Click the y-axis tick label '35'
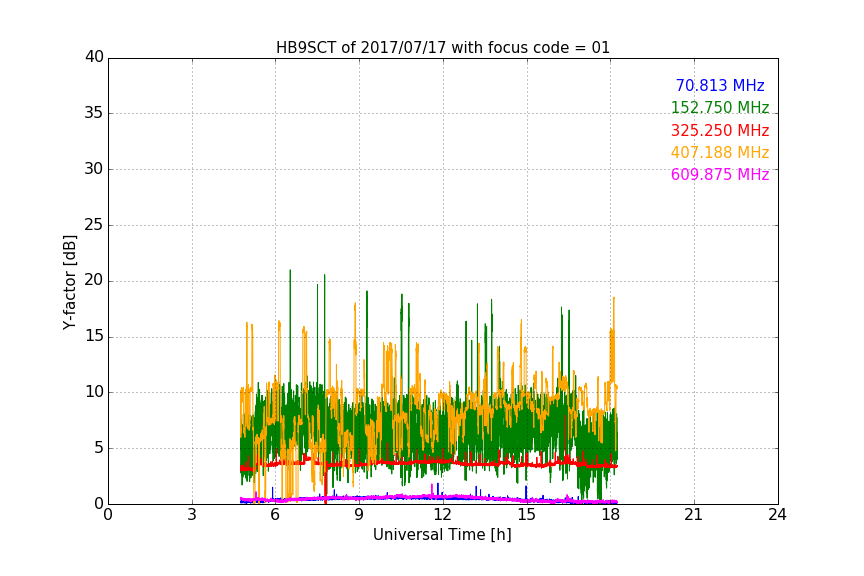The image size is (864, 576). (x=94, y=113)
